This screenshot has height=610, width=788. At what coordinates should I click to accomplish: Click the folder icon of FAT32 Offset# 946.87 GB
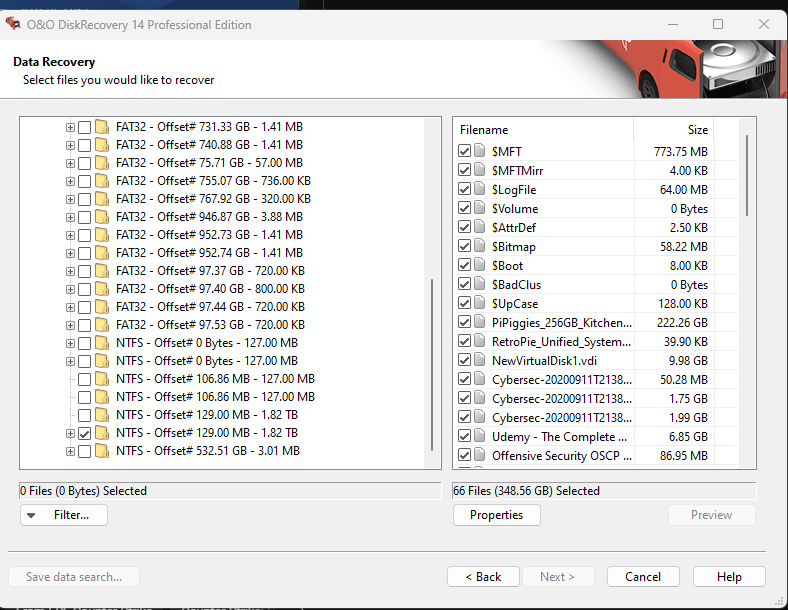click(x=102, y=217)
